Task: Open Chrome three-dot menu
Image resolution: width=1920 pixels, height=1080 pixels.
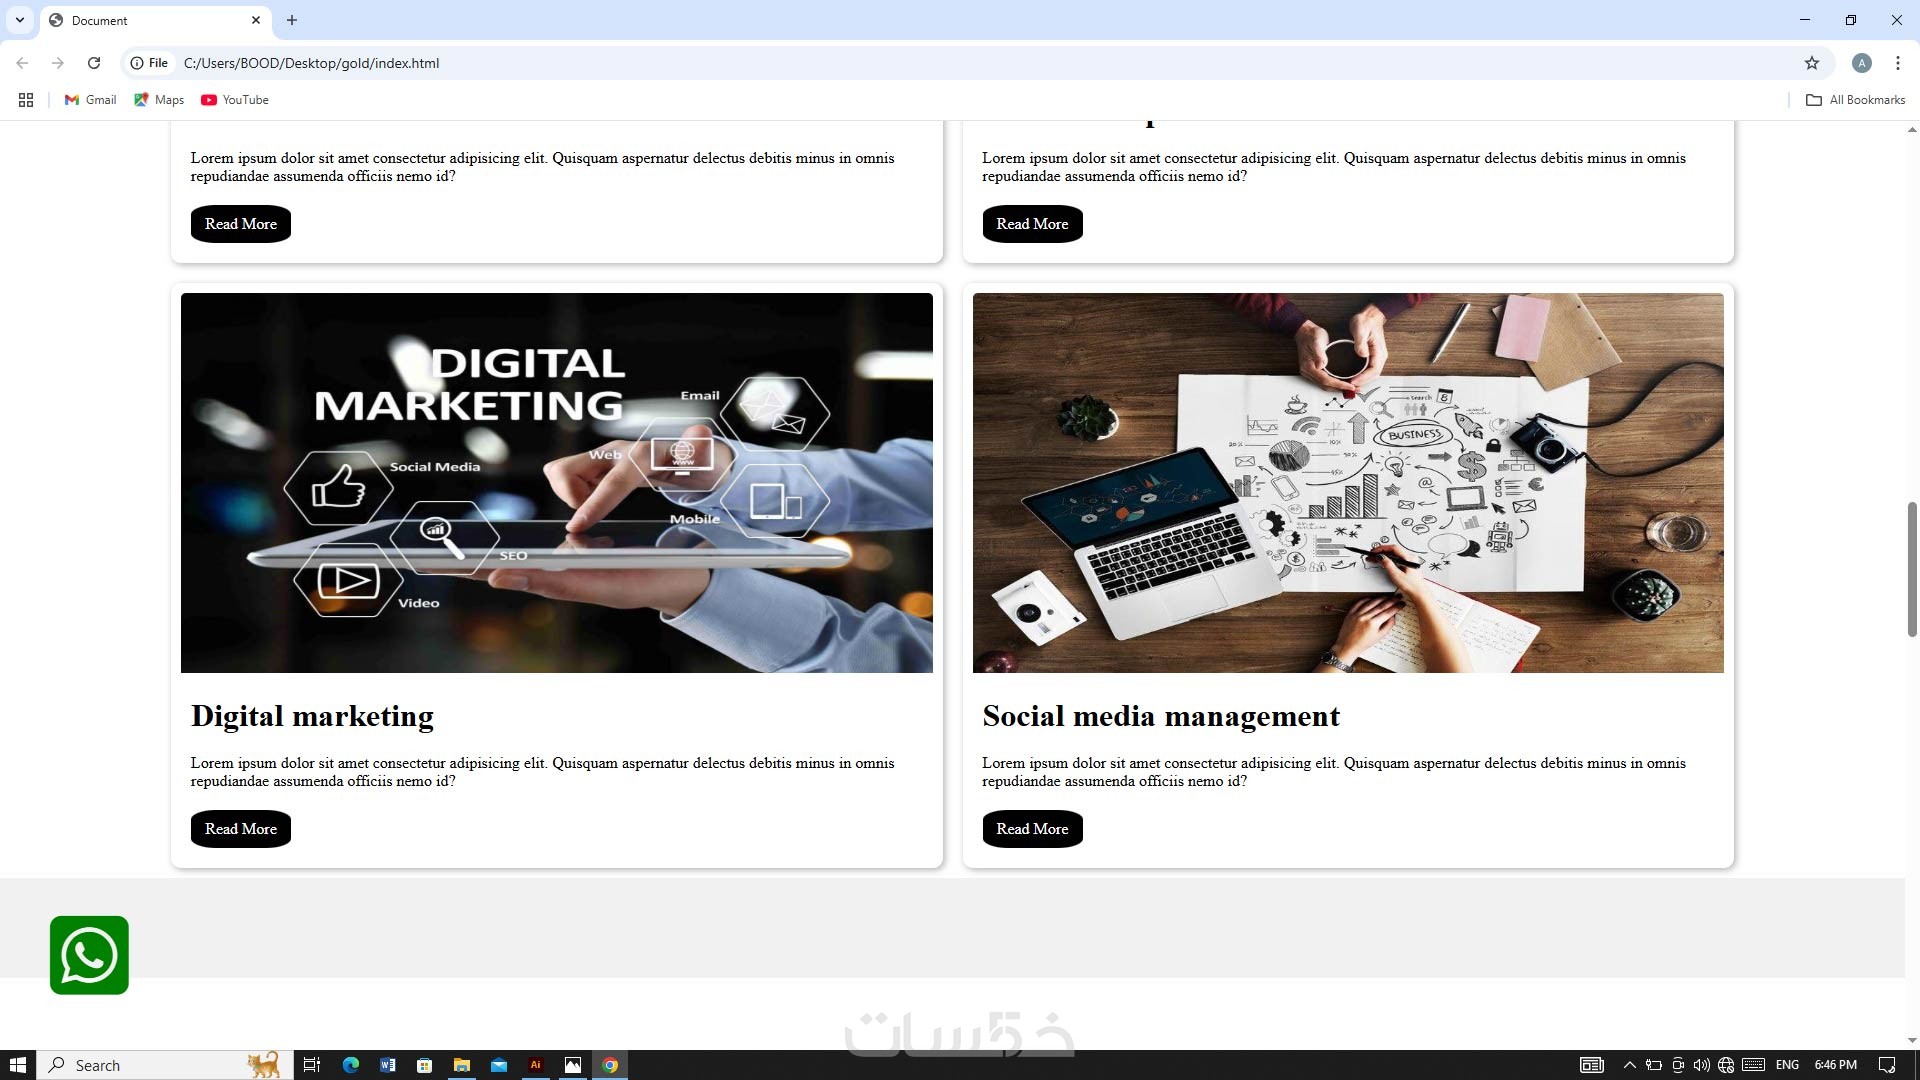Action: [x=1897, y=63]
